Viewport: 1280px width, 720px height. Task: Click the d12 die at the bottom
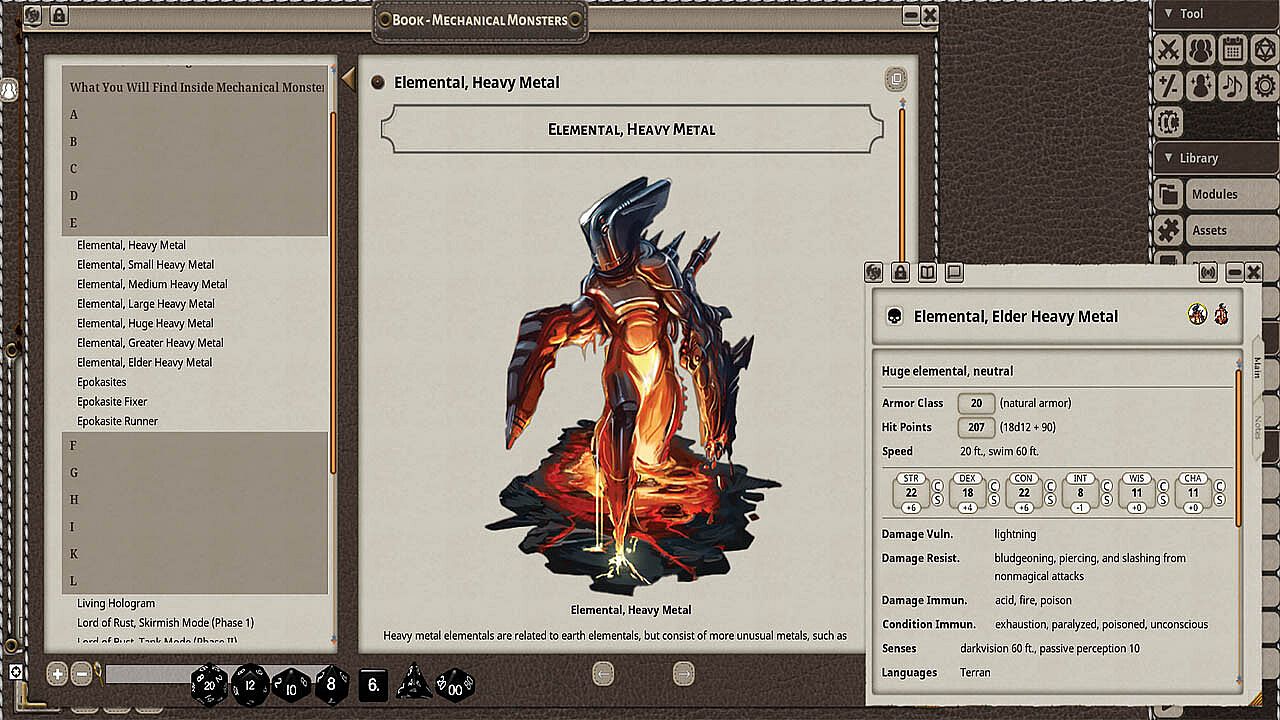click(x=250, y=685)
